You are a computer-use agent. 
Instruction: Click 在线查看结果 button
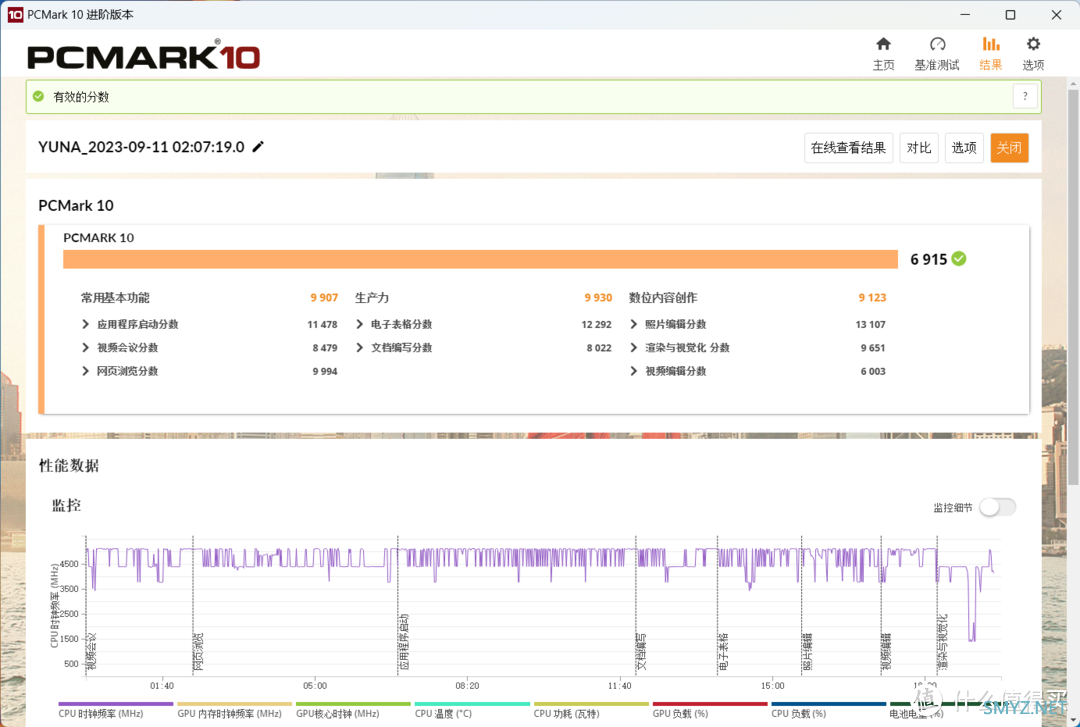click(849, 147)
